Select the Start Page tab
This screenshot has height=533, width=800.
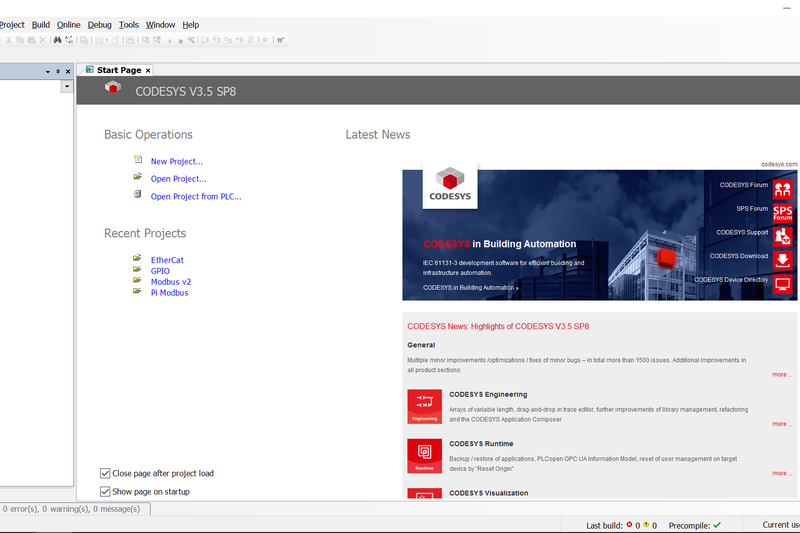pos(118,70)
